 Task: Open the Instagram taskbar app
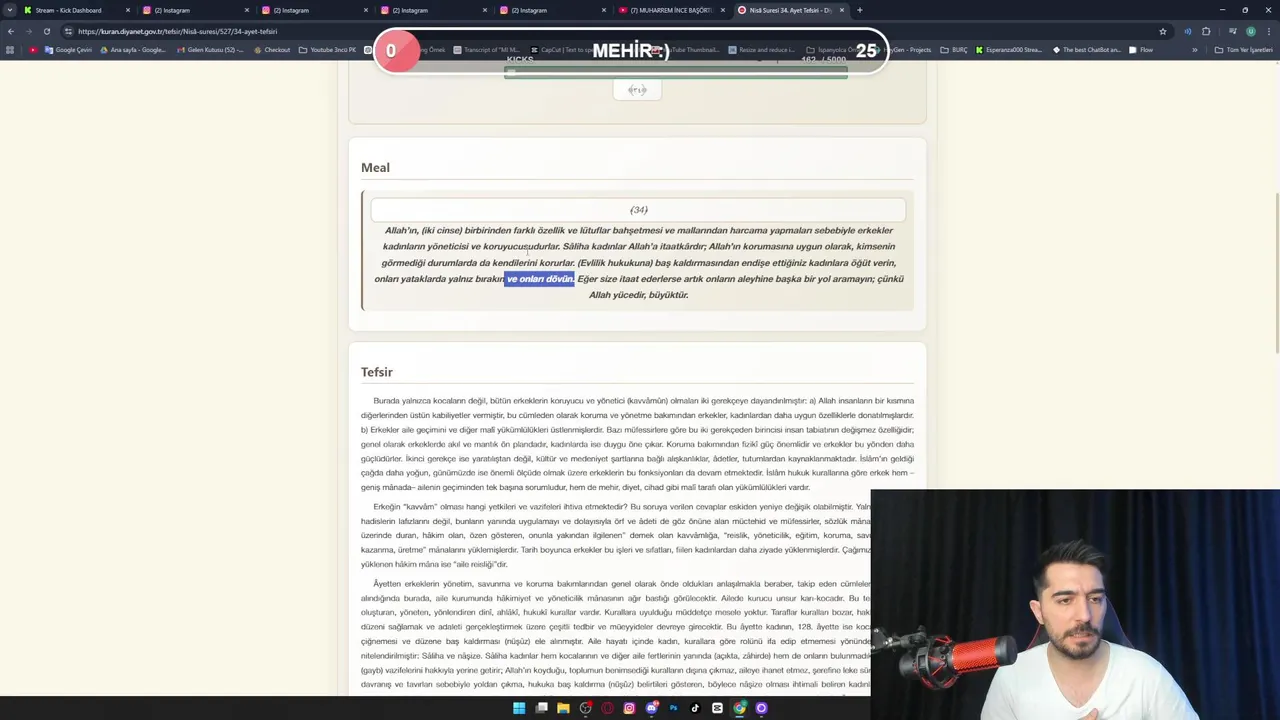pyautogui.click(x=629, y=708)
